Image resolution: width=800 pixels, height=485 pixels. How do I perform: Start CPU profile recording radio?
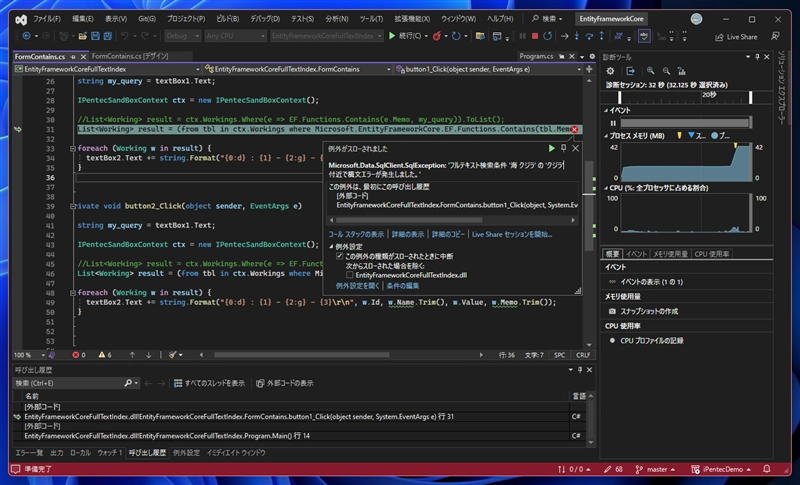click(612, 341)
